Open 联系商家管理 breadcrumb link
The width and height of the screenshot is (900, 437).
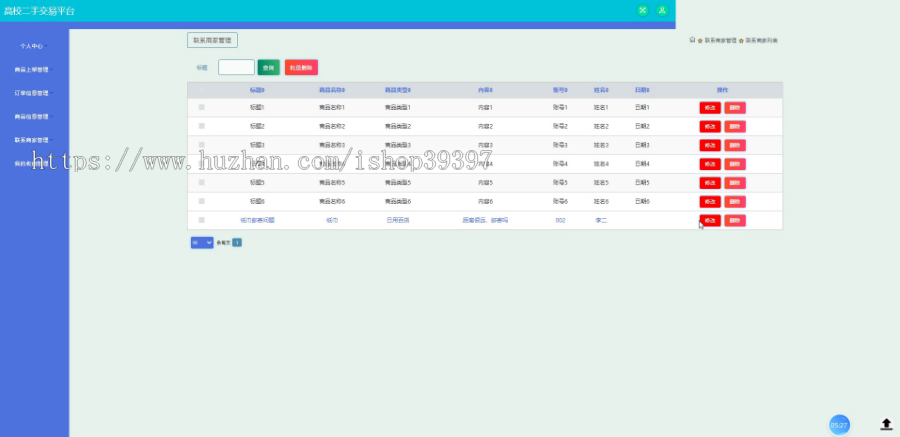(720, 41)
